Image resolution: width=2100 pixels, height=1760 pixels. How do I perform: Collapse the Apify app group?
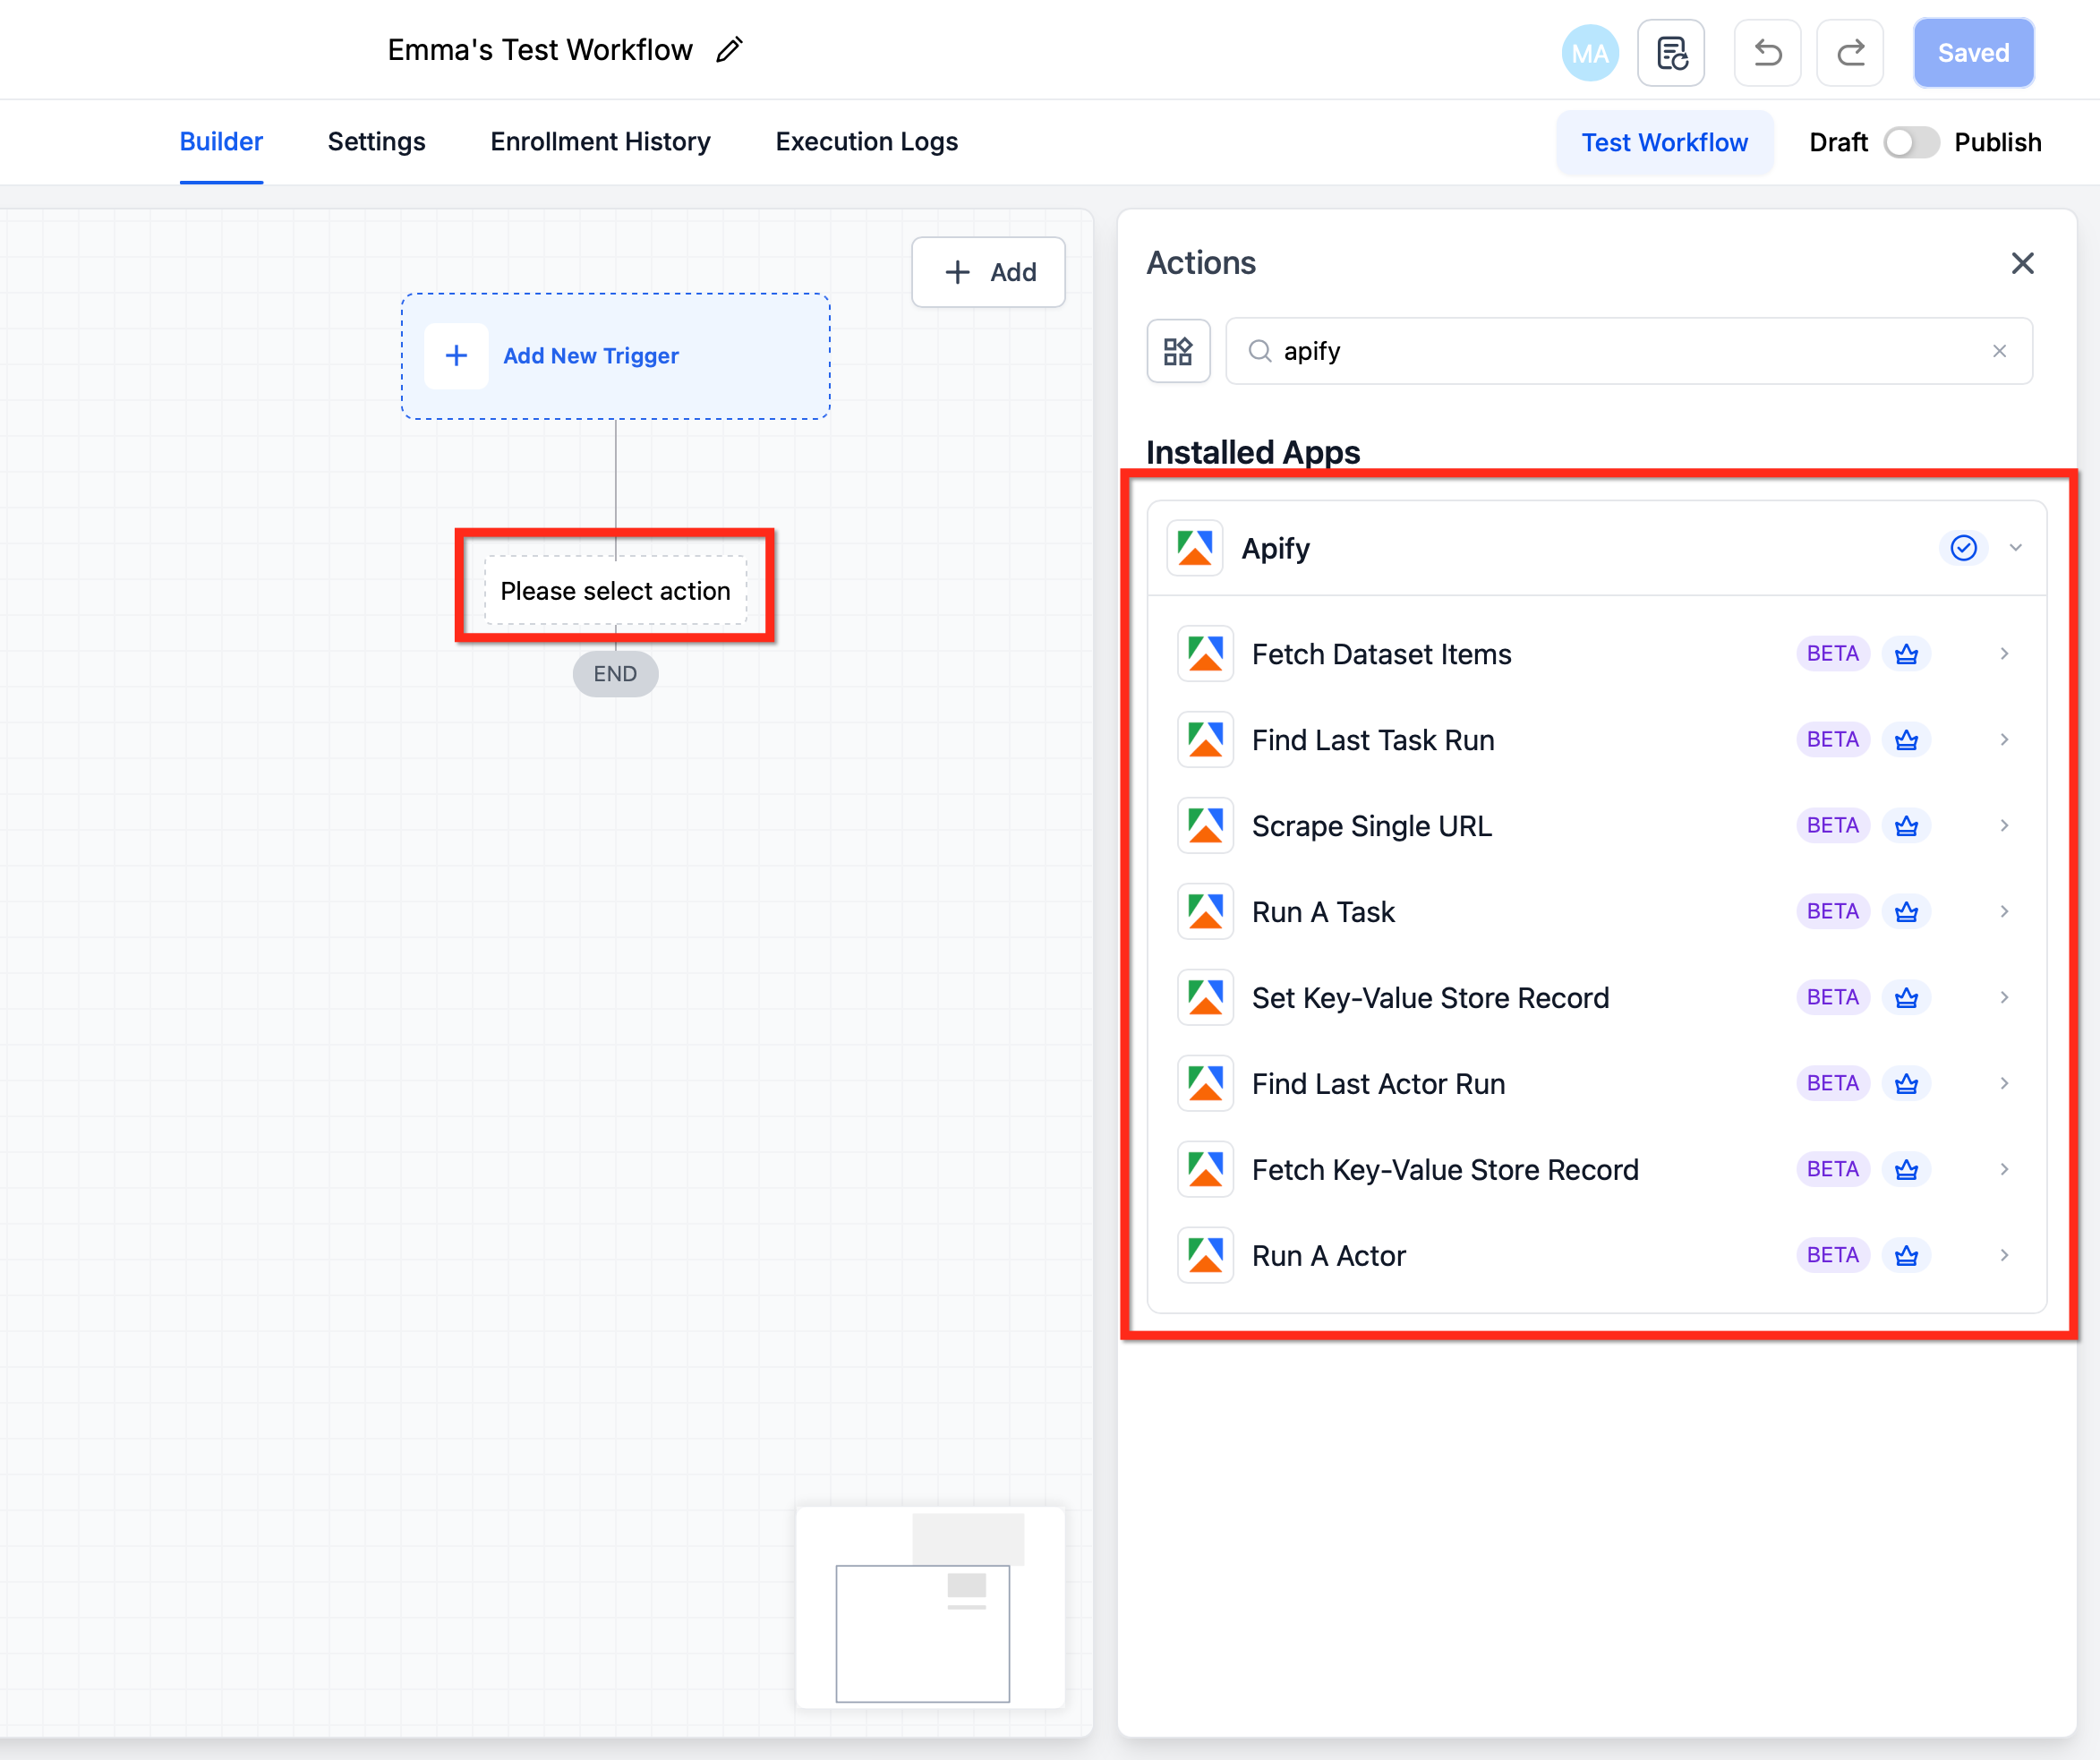coord(2016,548)
